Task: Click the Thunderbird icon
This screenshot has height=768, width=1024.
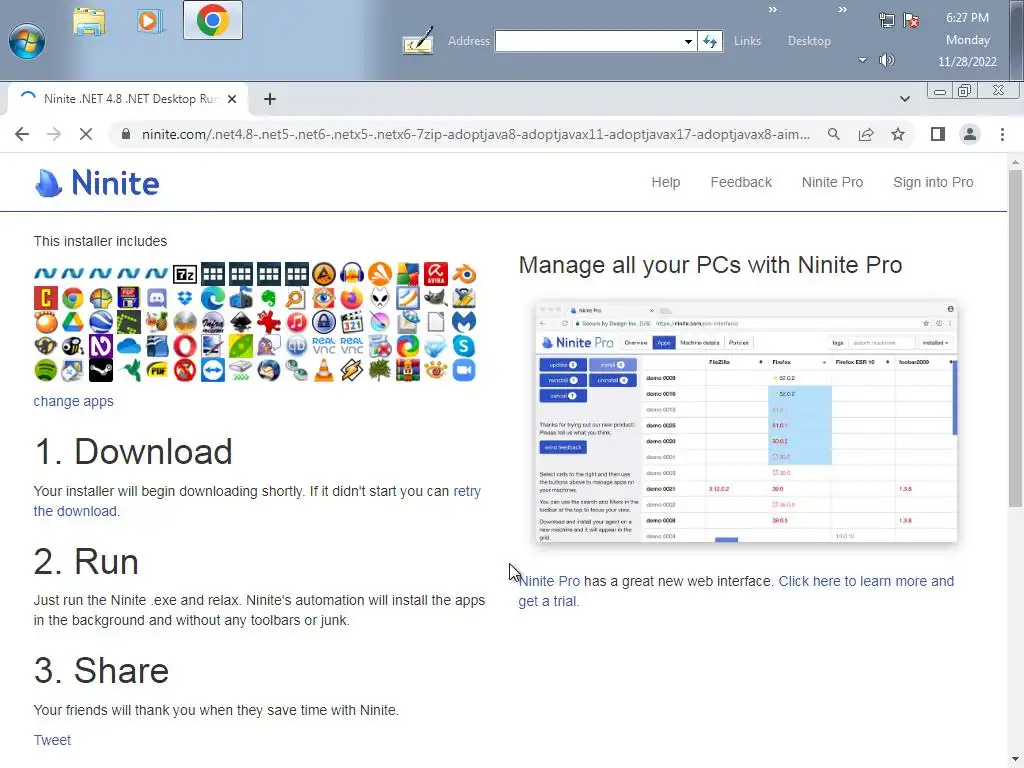Action: coord(268,370)
